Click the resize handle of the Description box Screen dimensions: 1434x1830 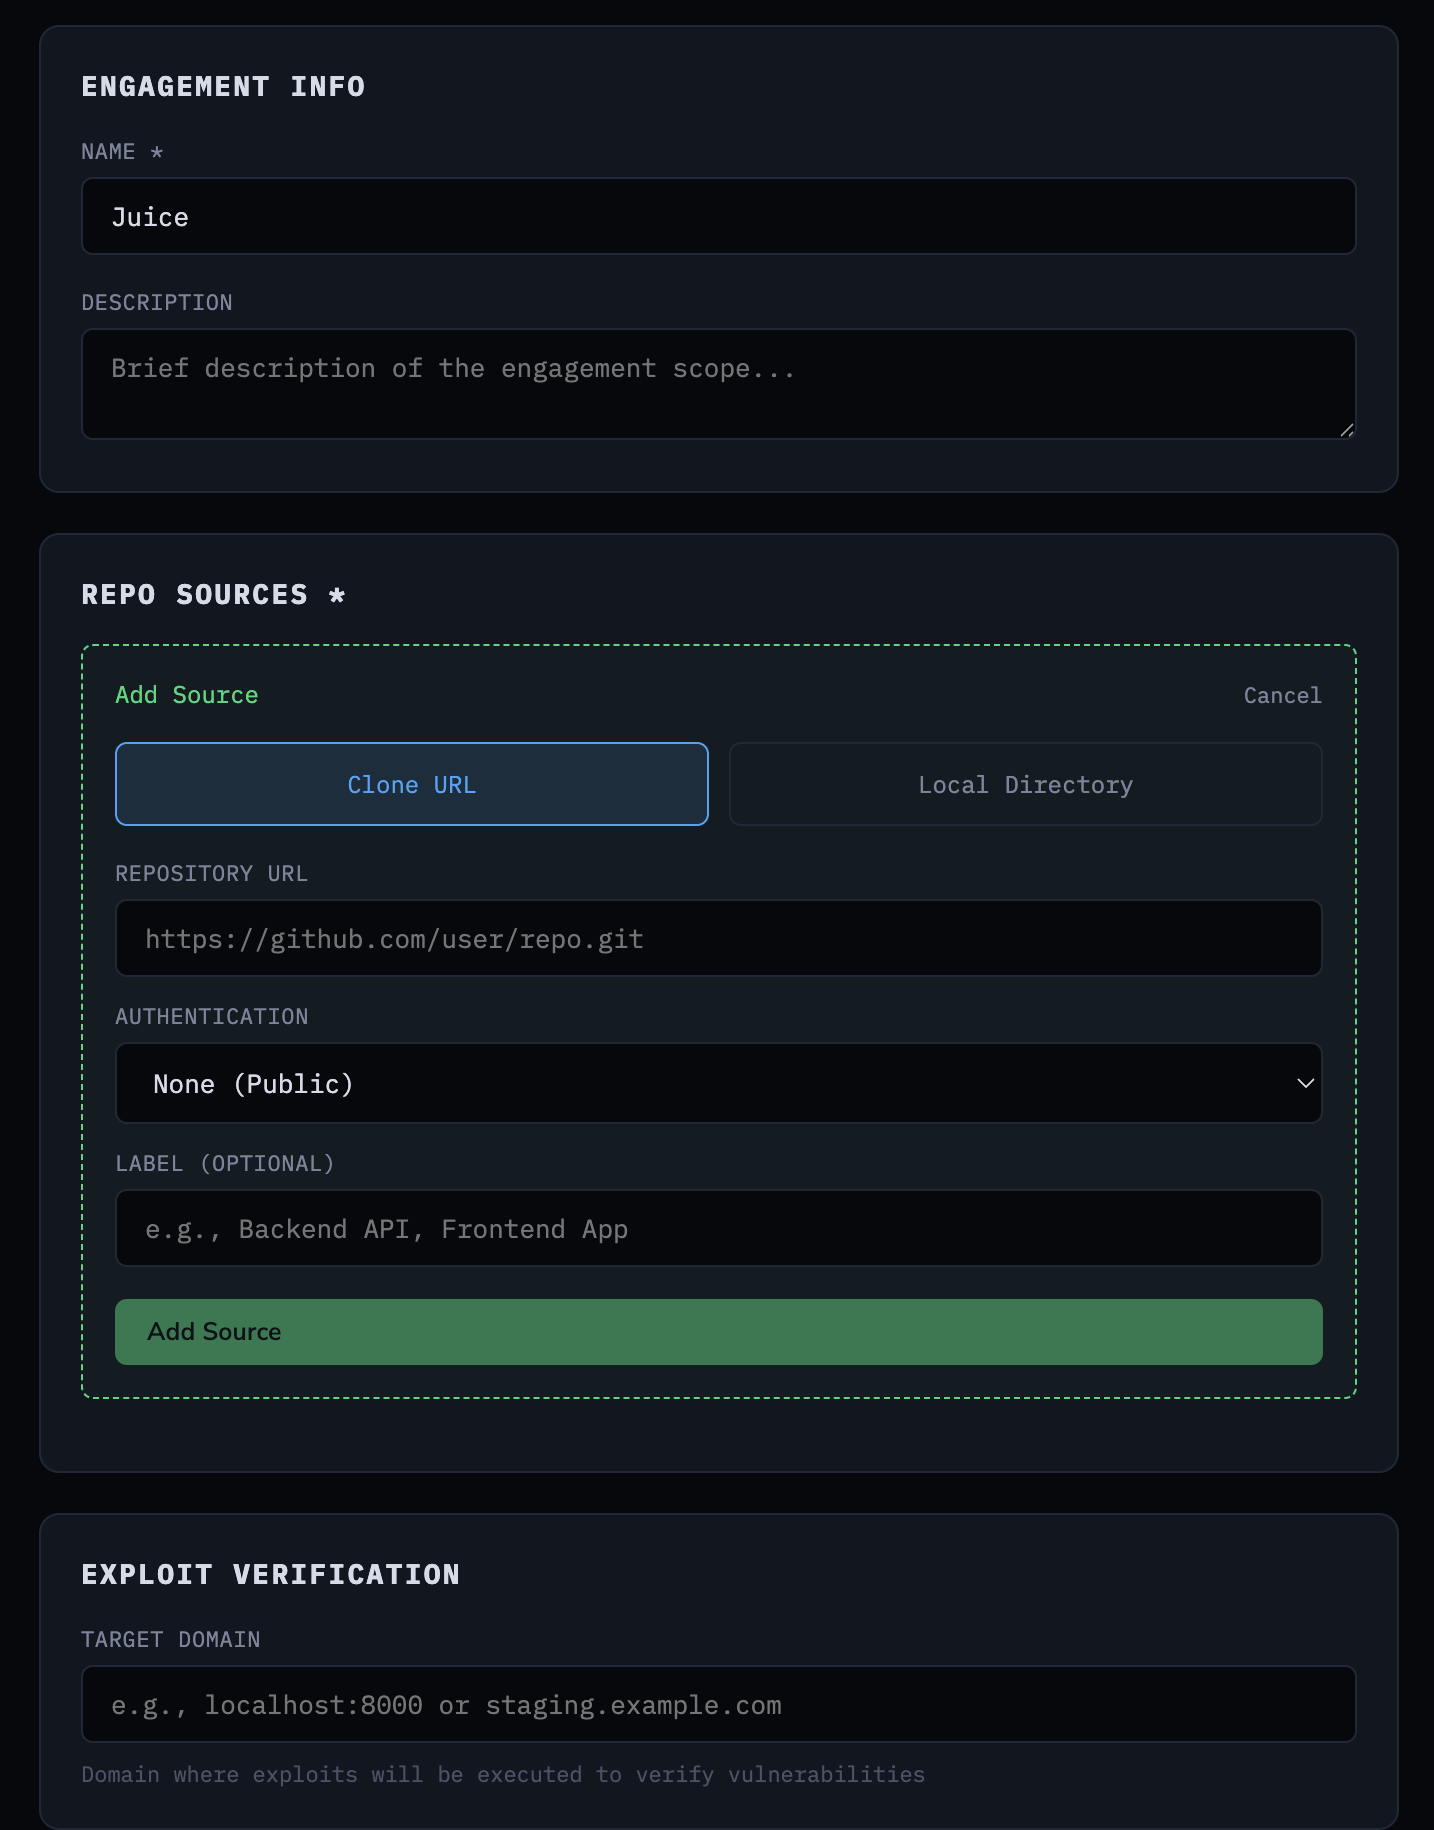point(1346,430)
